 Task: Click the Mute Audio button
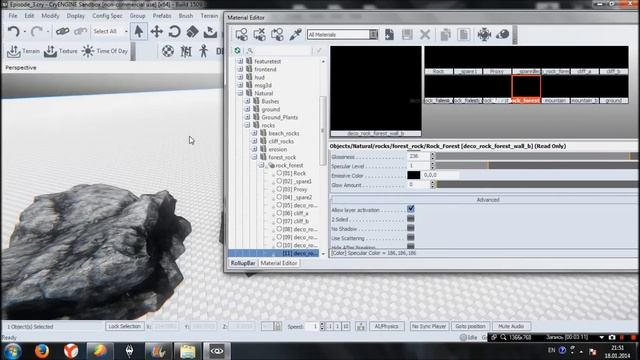point(511,326)
